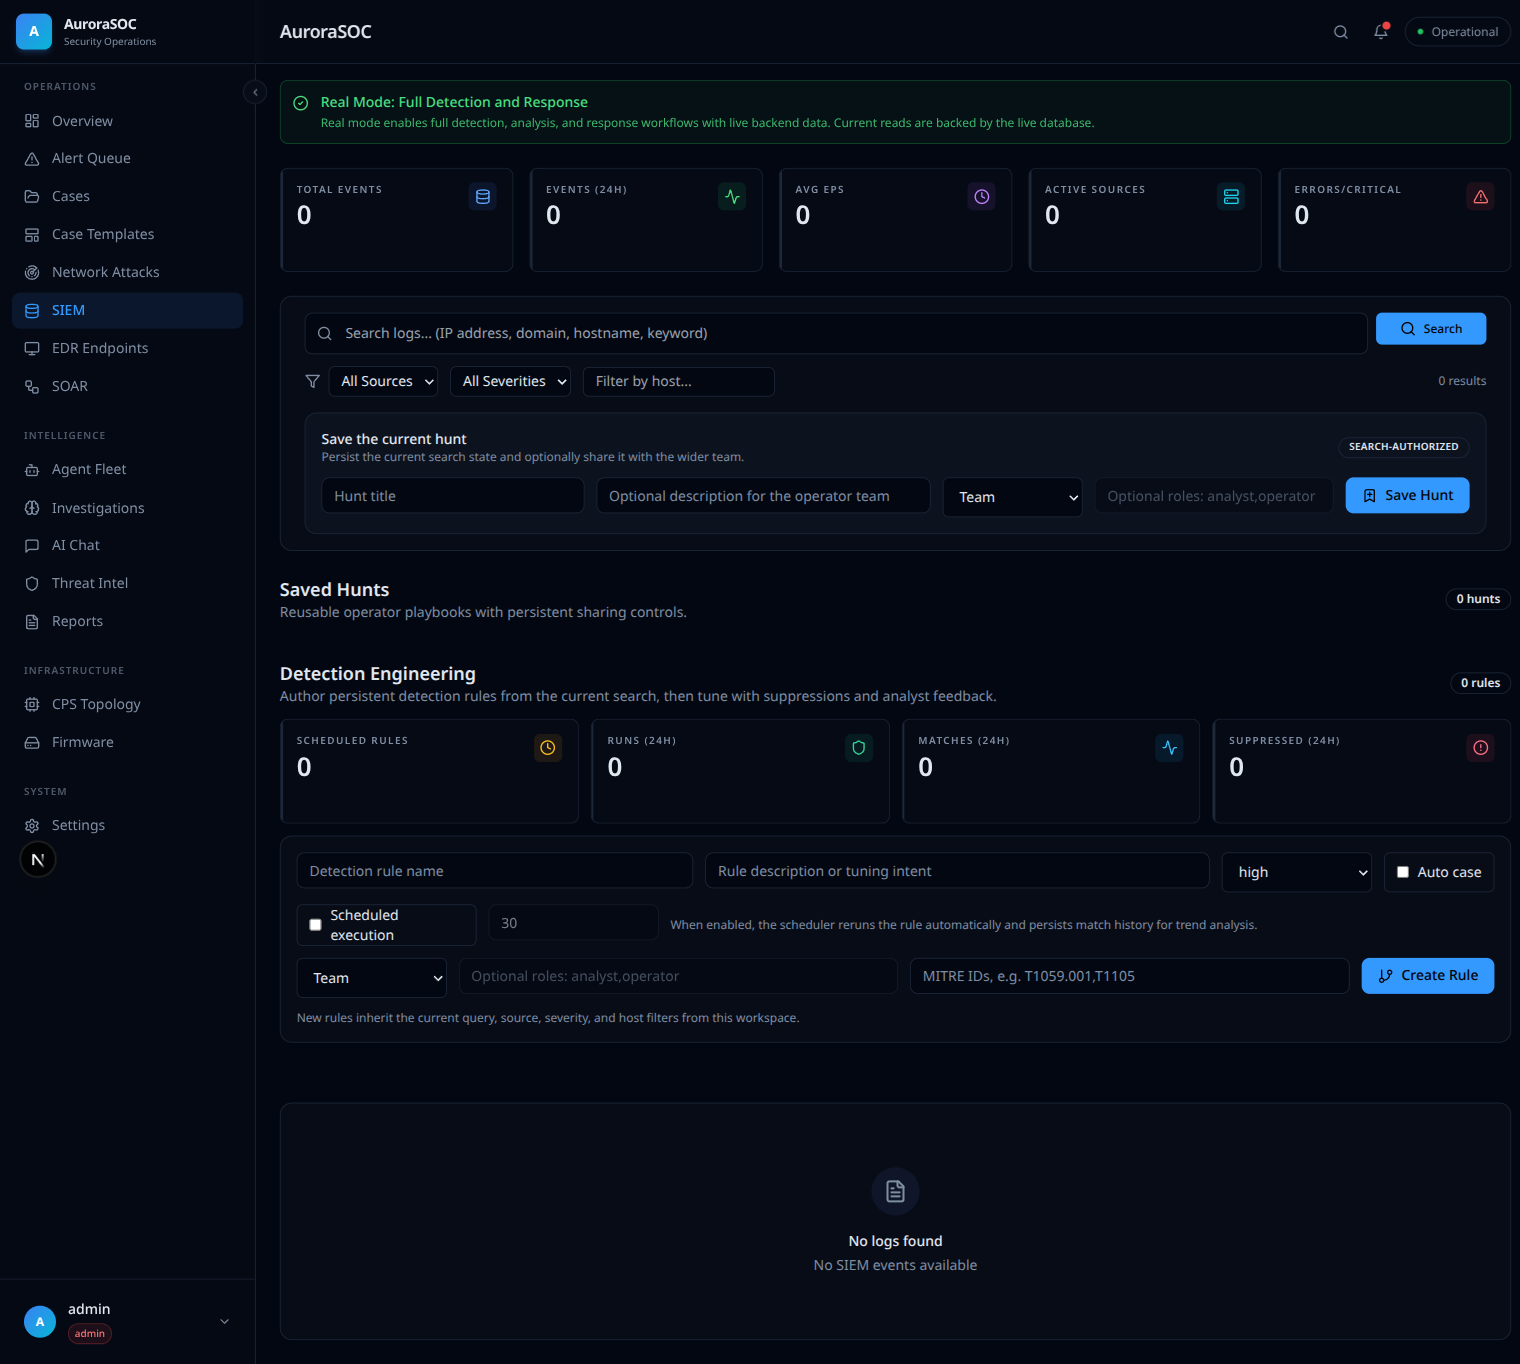
Task: Open the All Severities dropdown
Action: pyautogui.click(x=510, y=381)
